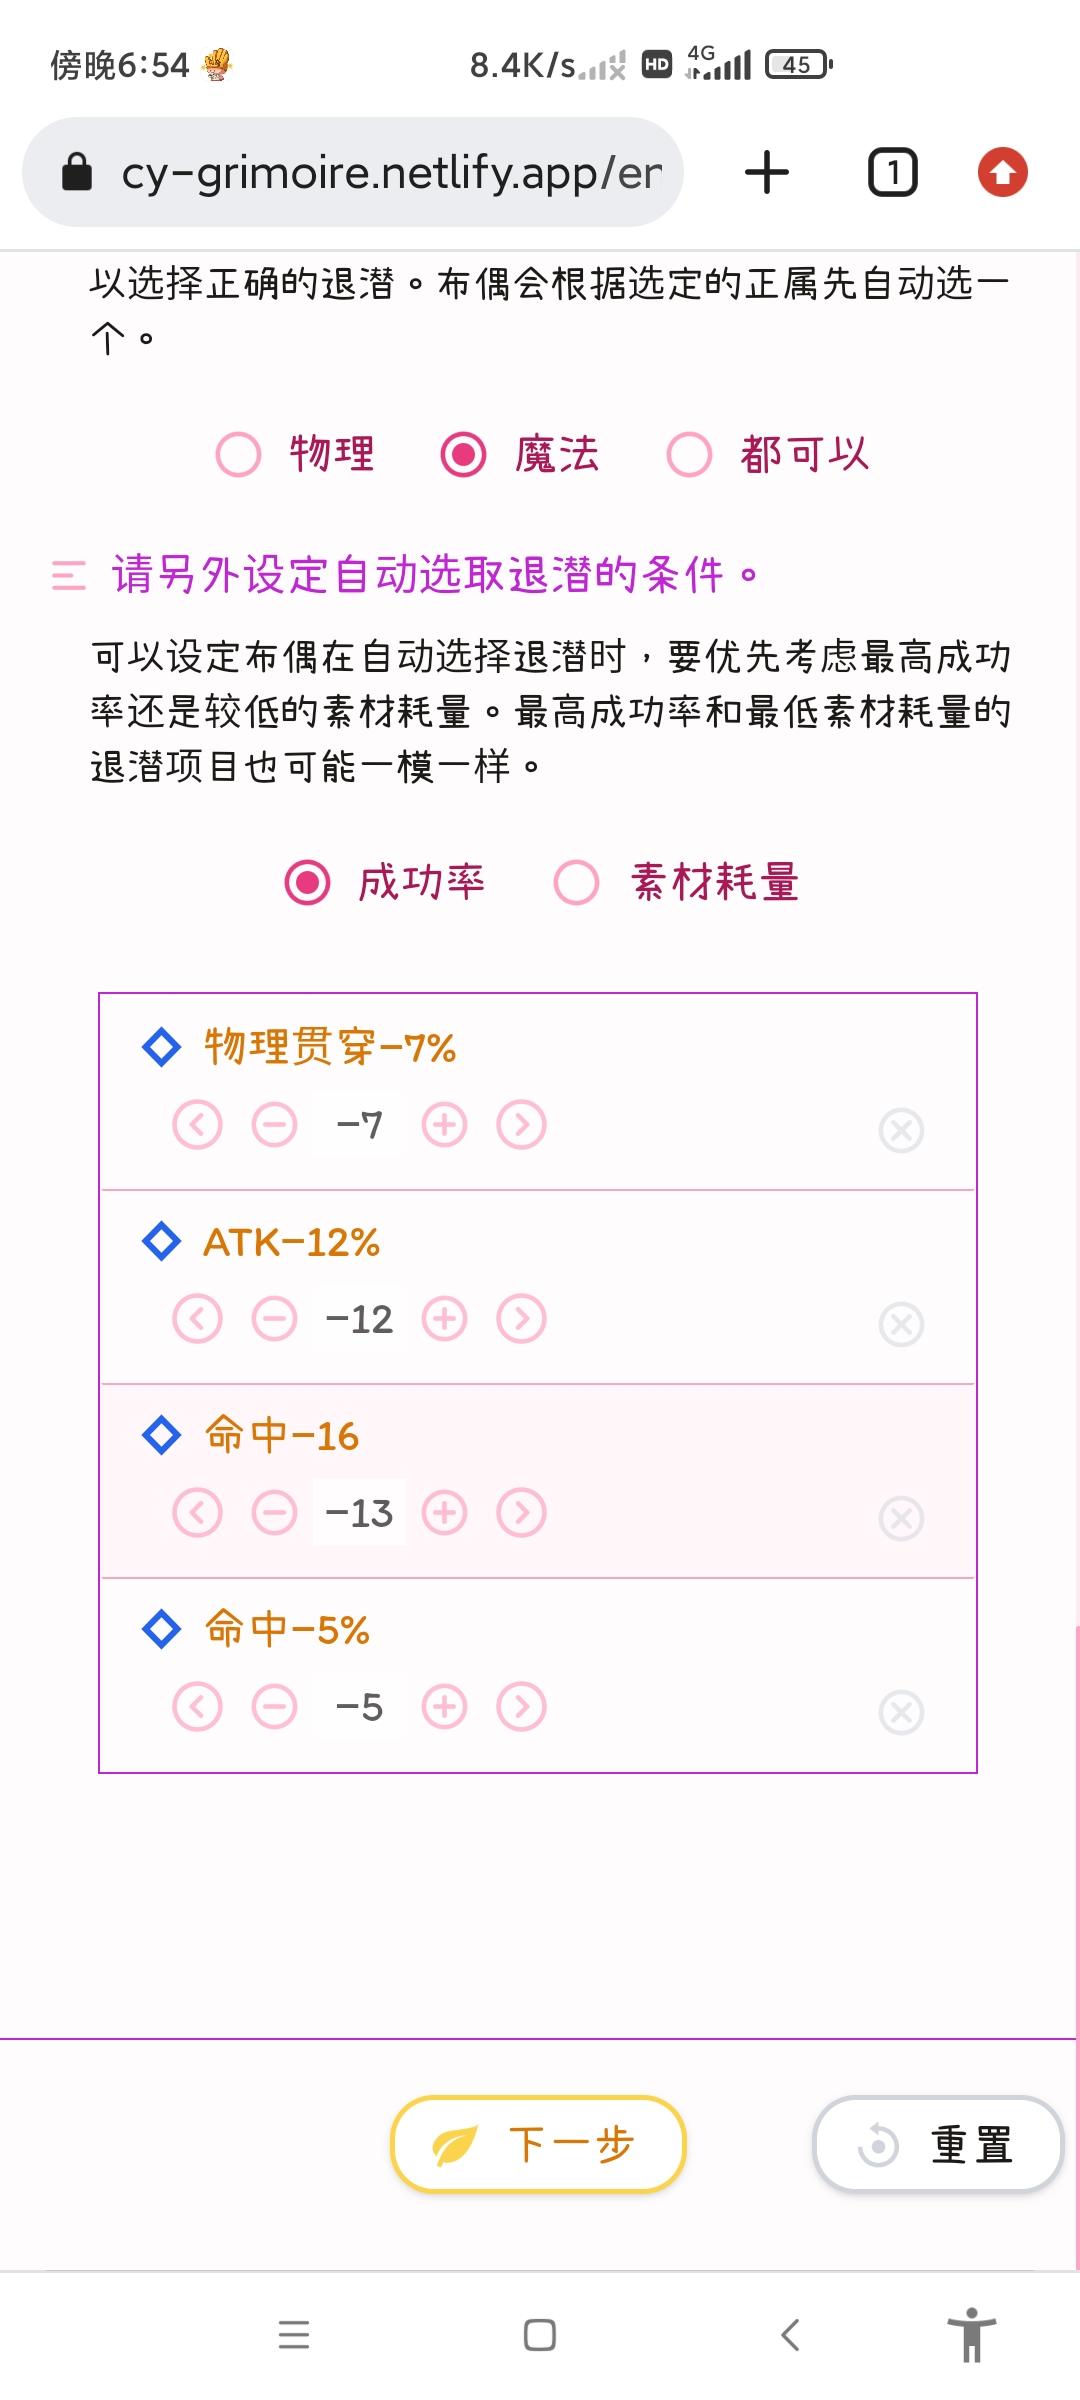The image size is (1080, 2400).
Task: Click plus icon for 物理贯穿-7% row
Action: coord(445,1125)
